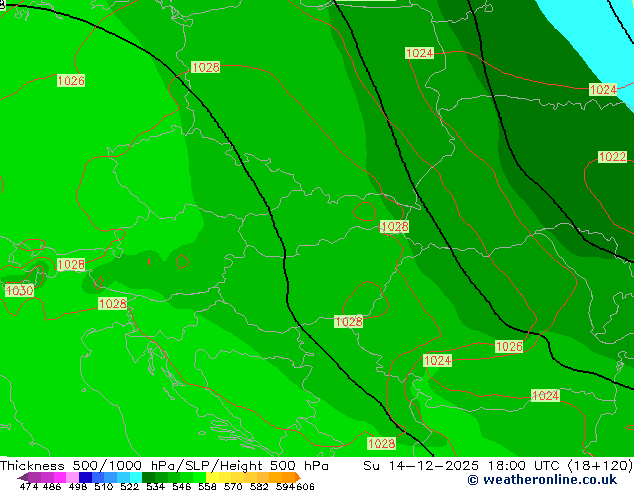
Task: Click the 558 legend value
Action: coord(207,486)
